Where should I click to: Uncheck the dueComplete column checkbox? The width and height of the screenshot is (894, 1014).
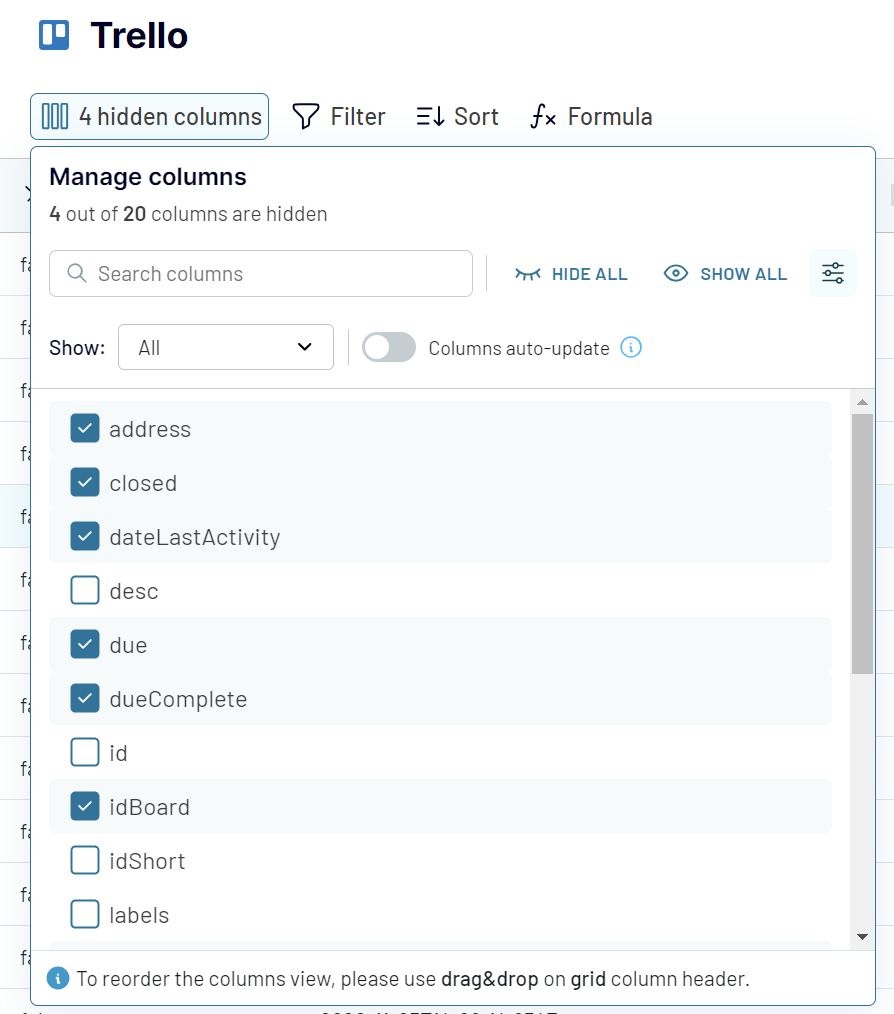click(85, 698)
